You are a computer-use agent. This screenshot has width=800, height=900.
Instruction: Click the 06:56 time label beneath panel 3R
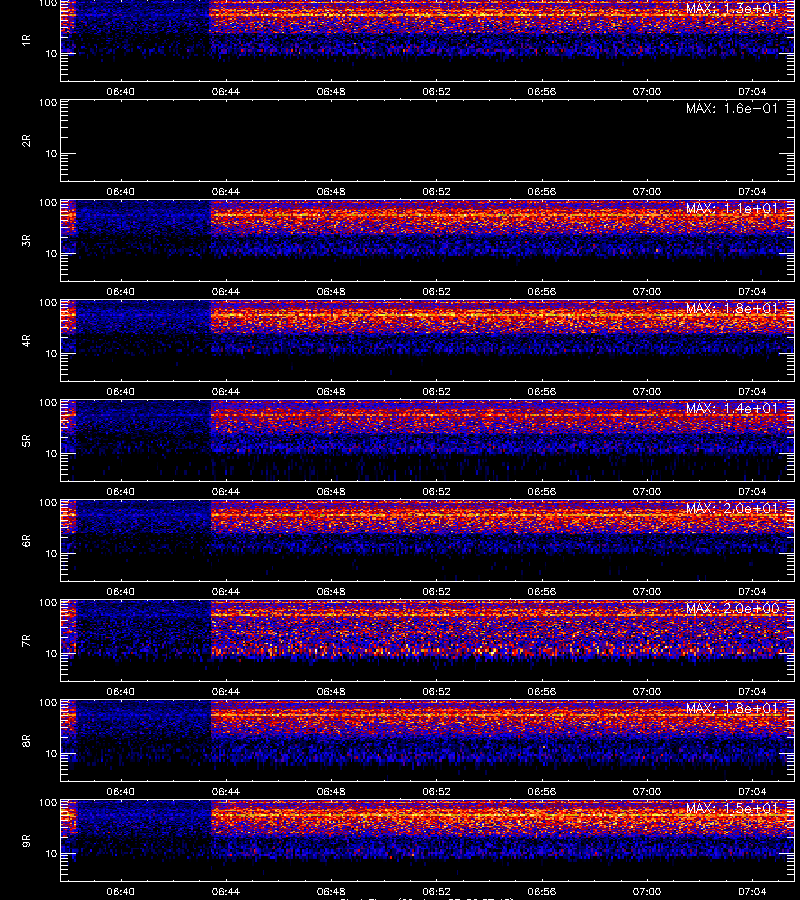(542, 292)
